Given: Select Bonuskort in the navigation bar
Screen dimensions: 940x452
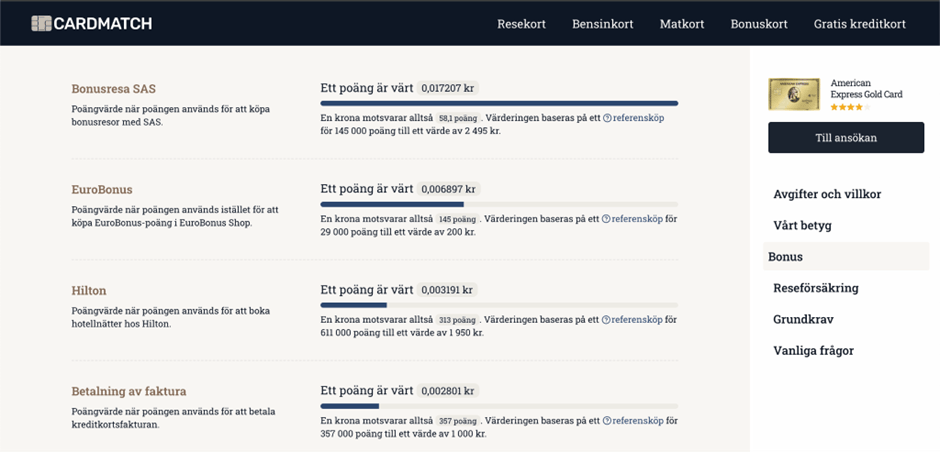Looking at the screenshot, I should click(x=759, y=24).
